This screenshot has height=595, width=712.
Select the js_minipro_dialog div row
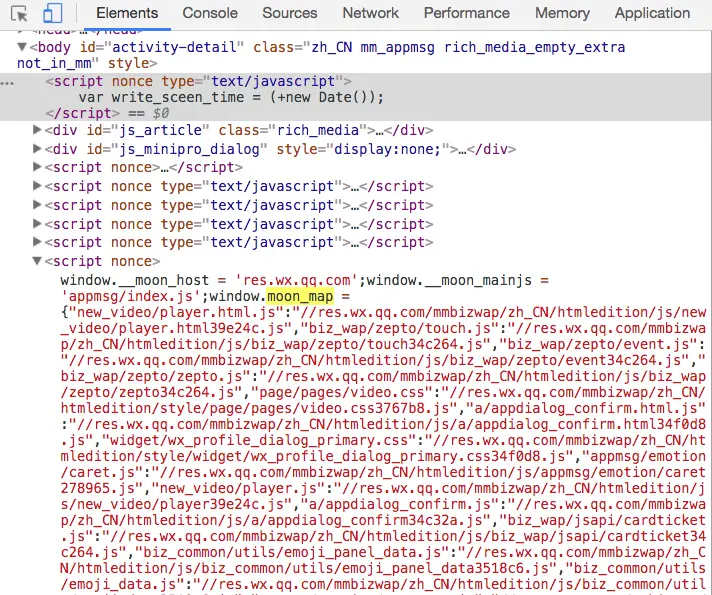pyautogui.click(x=280, y=149)
